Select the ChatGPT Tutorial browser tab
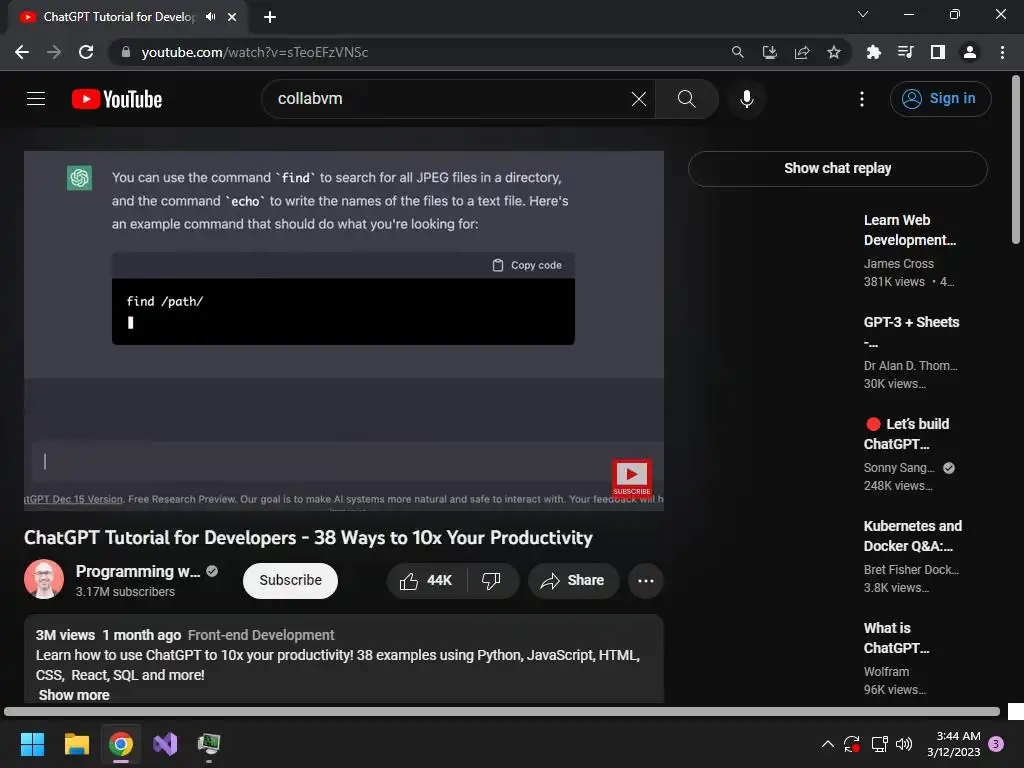 pyautogui.click(x=118, y=17)
